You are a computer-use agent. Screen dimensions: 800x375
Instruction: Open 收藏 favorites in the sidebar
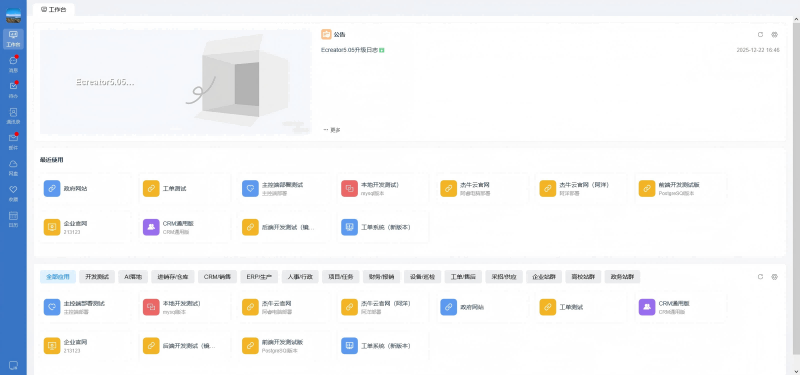point(13,194)
